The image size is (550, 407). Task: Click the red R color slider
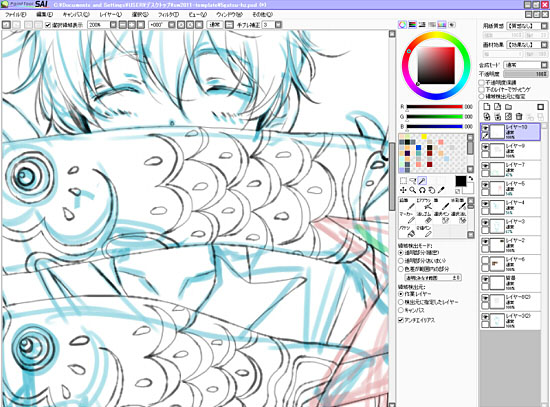[435, 107]
